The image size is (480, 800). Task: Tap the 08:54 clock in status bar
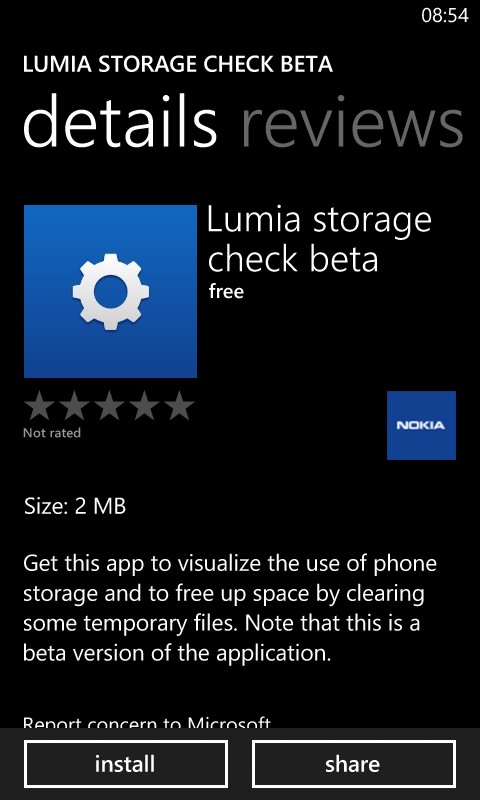(x=445, y=16)
